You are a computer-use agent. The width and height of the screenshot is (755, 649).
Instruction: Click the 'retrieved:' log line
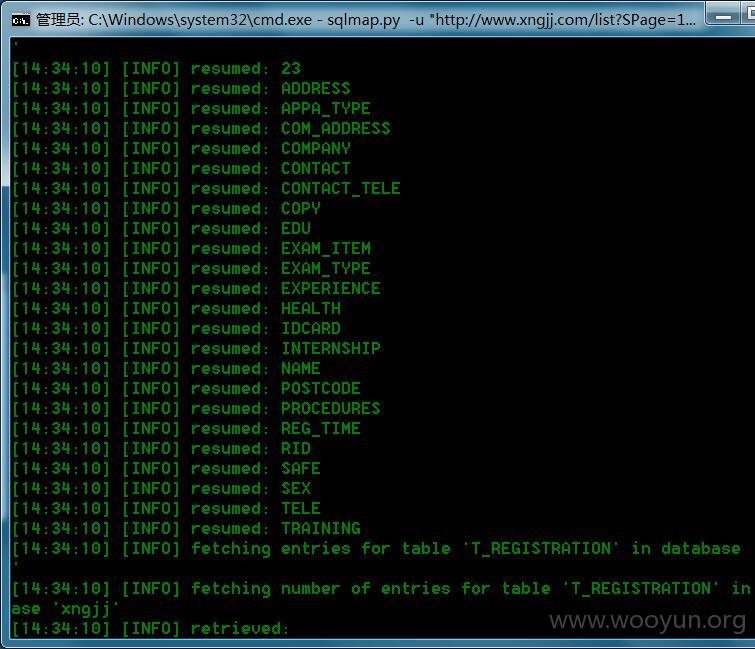(x=150, y=628)
